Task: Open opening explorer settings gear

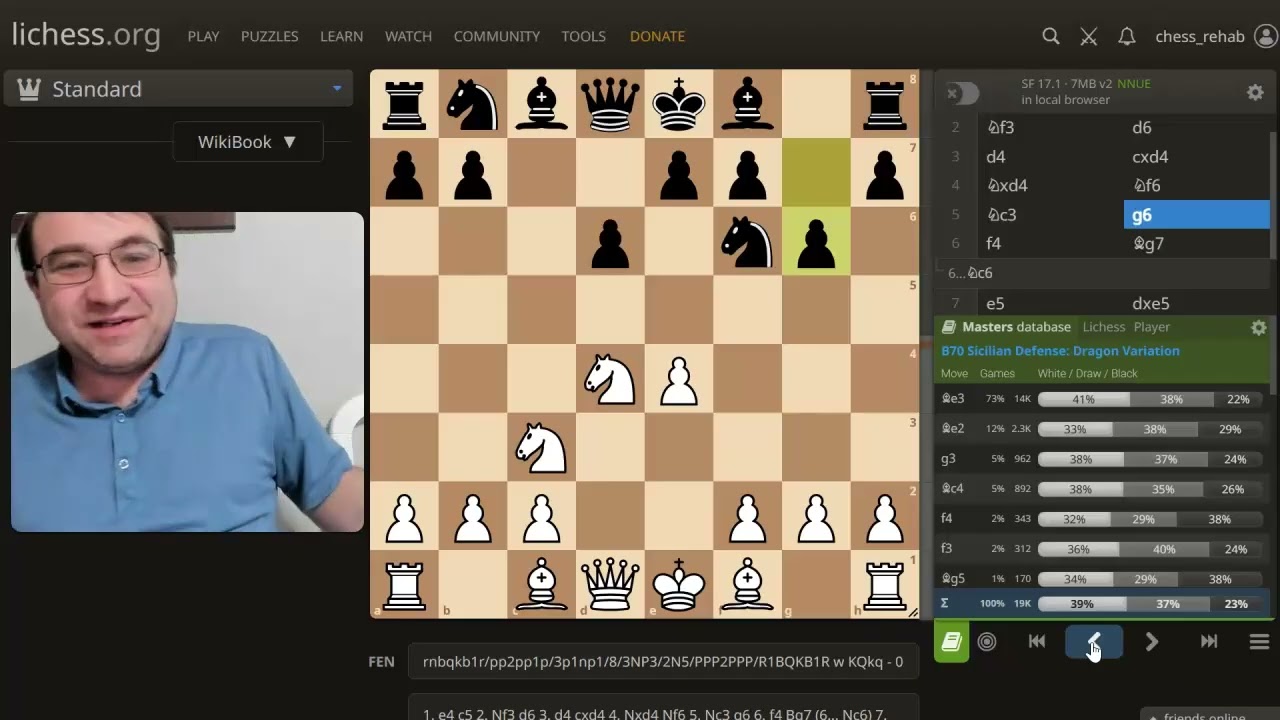Action: point(1259,327)
